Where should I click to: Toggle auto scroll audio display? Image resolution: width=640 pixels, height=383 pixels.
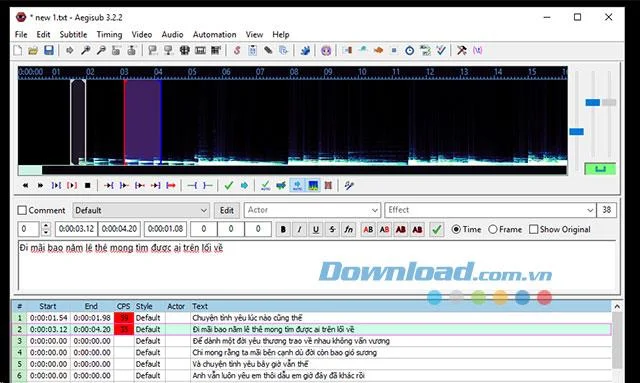point(297,185)
